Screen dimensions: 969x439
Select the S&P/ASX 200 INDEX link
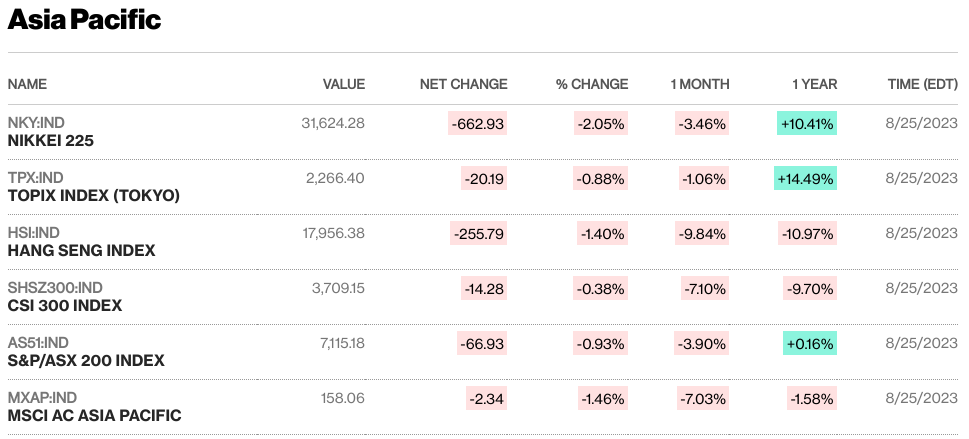click(x=86, y=360)
